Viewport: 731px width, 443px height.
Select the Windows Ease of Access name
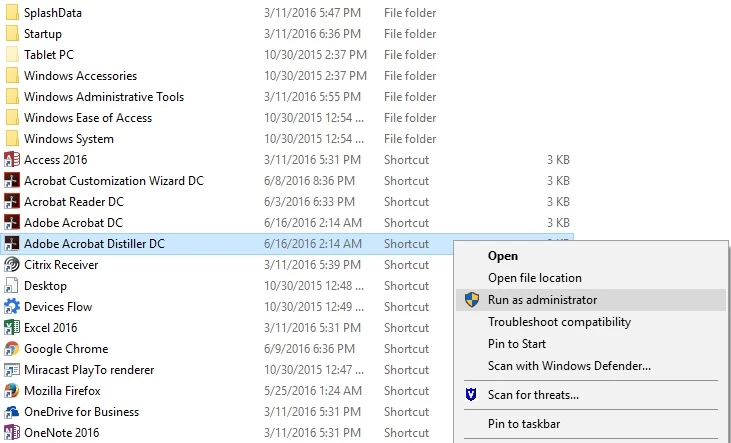tap(88, 118)
